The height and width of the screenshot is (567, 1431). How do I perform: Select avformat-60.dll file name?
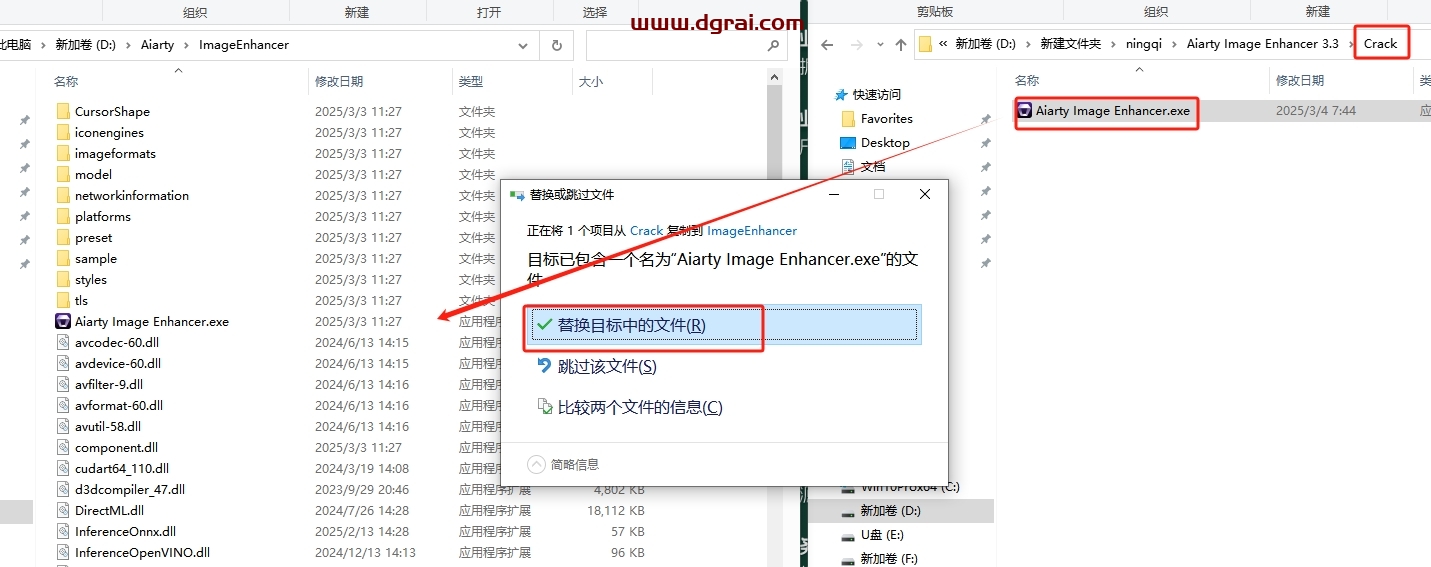119,406
